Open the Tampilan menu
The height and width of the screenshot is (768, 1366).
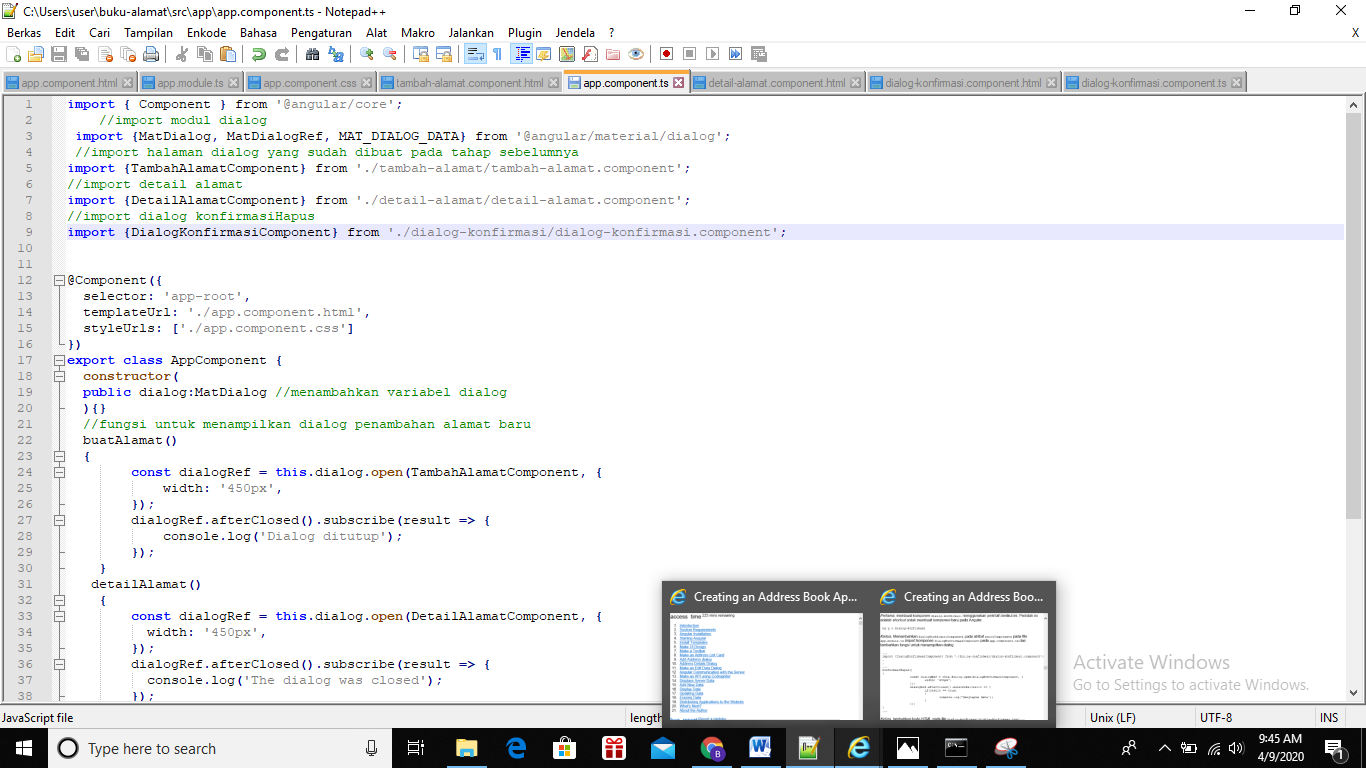[x=148, y=33]
